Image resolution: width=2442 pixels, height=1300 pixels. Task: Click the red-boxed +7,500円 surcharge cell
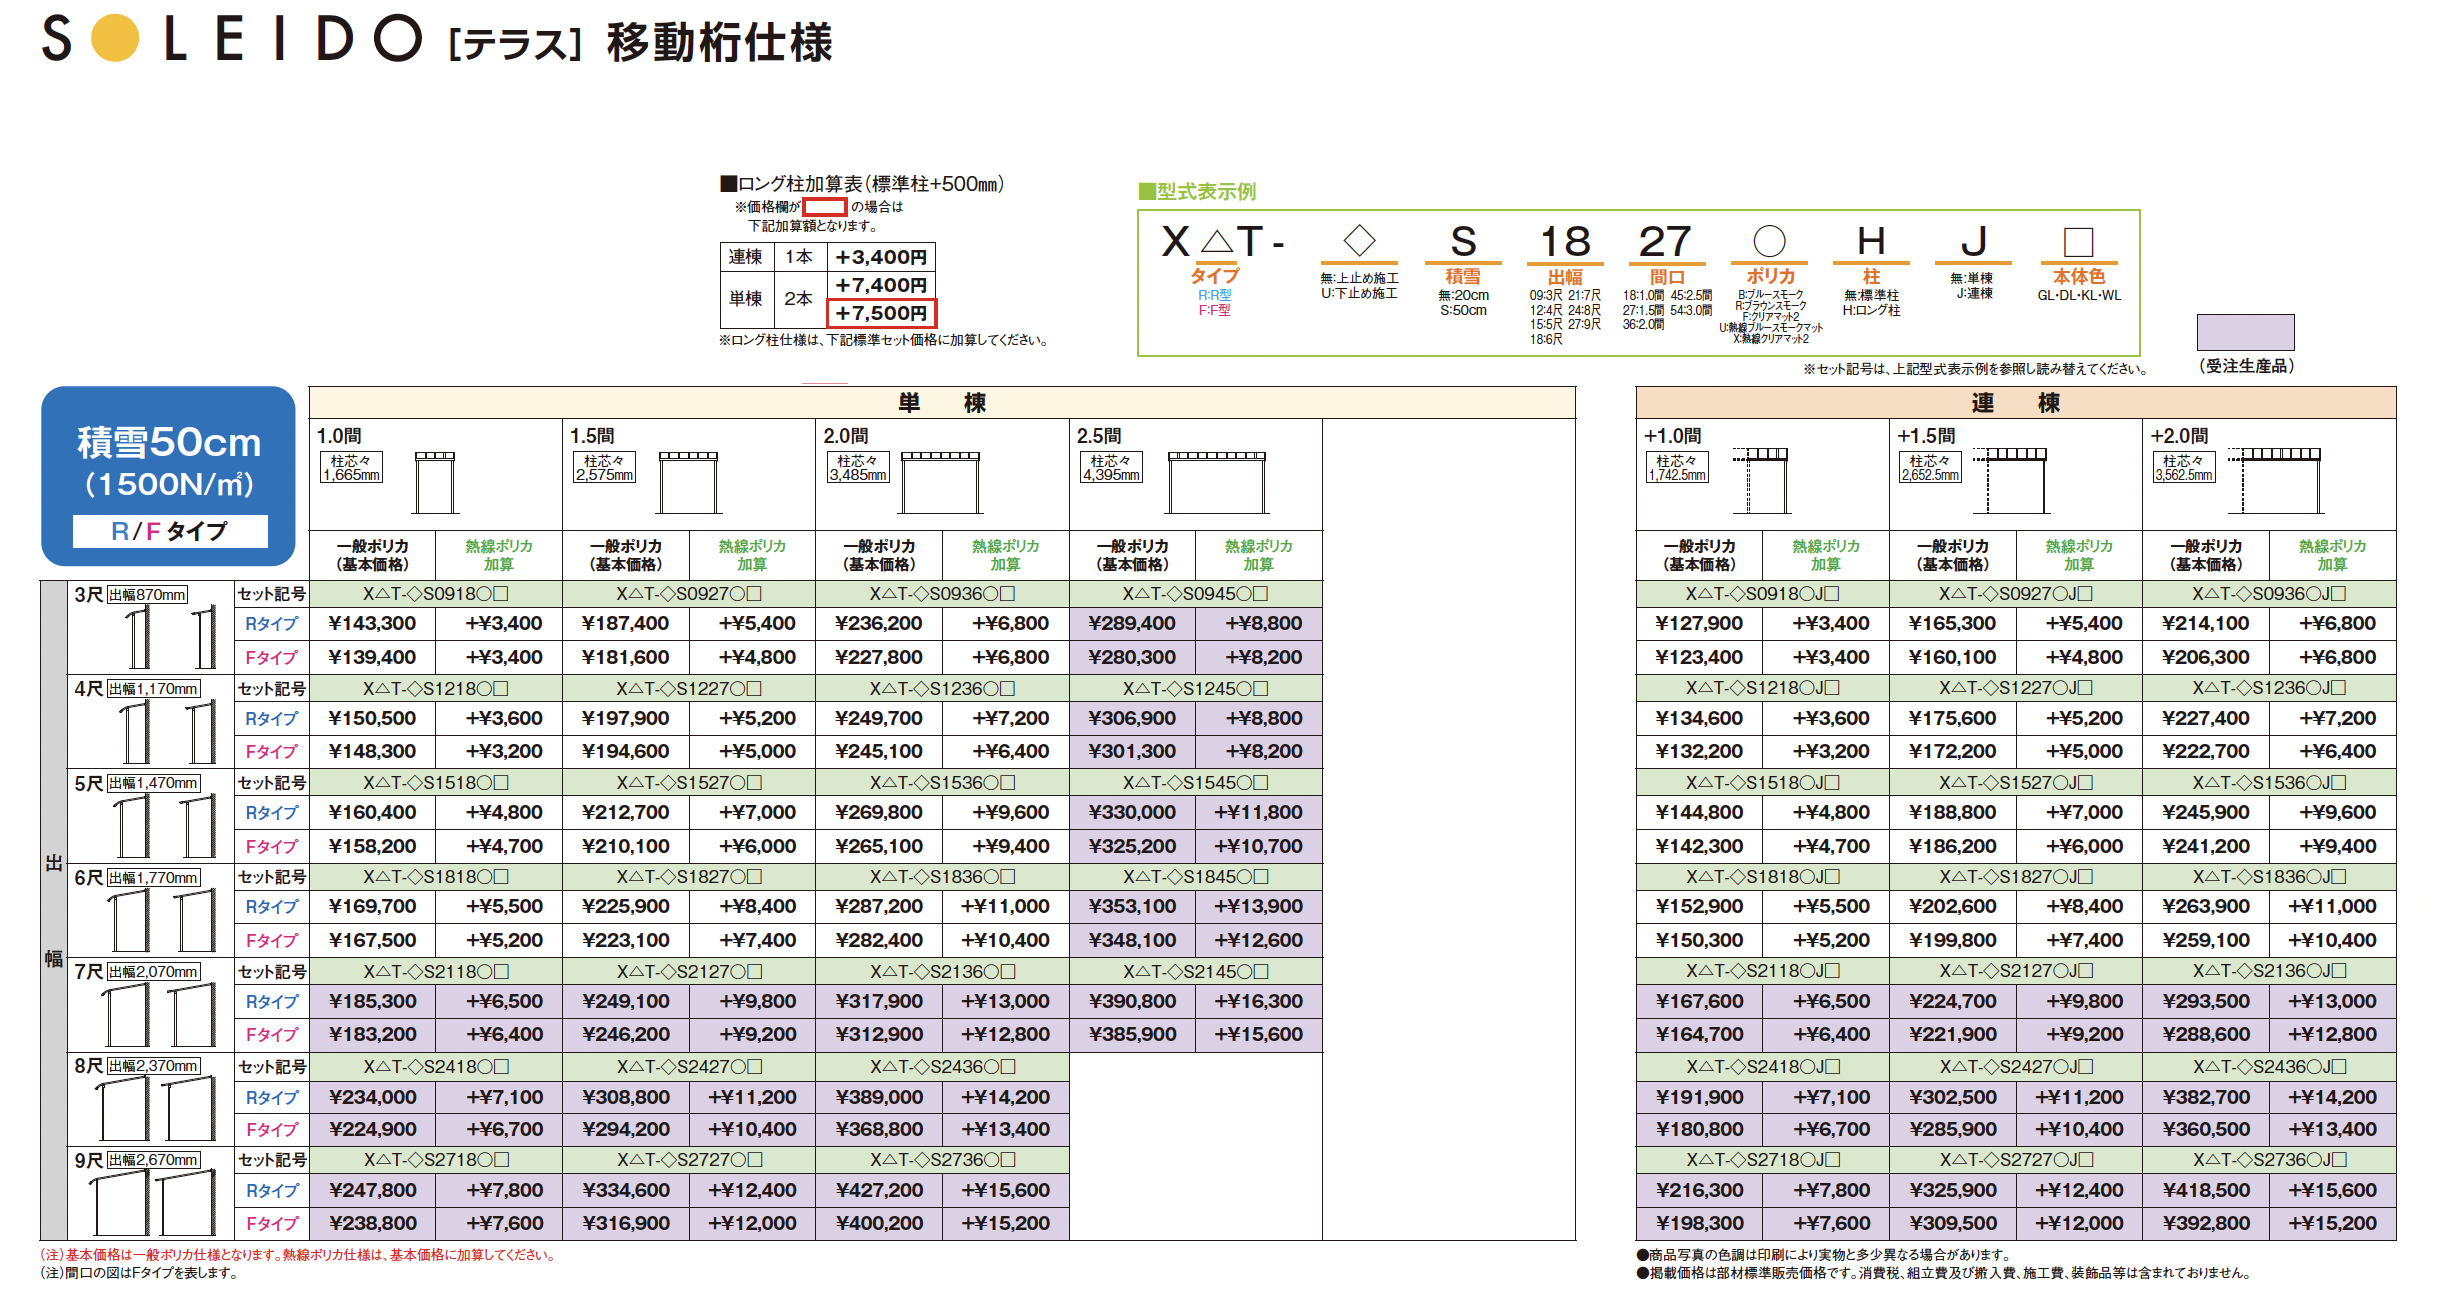(881, 313)
